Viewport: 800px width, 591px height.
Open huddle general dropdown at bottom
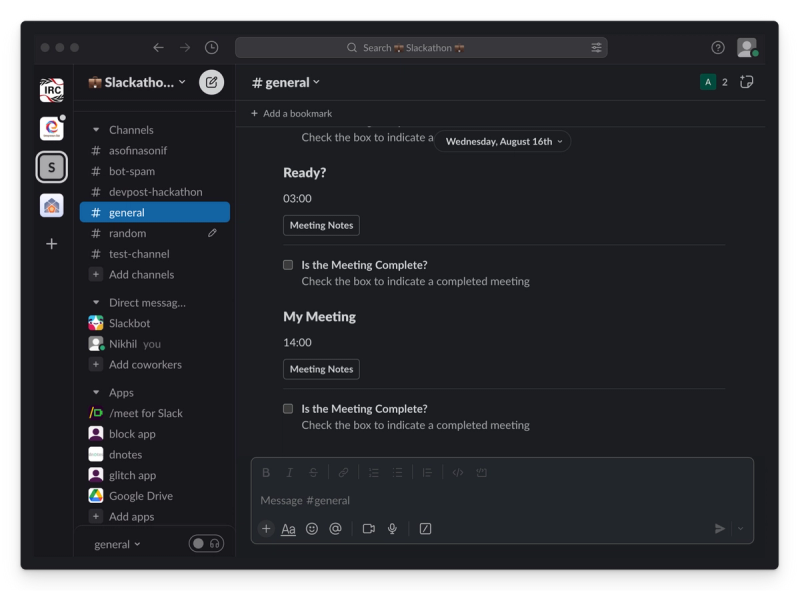(x=117, y=544)
